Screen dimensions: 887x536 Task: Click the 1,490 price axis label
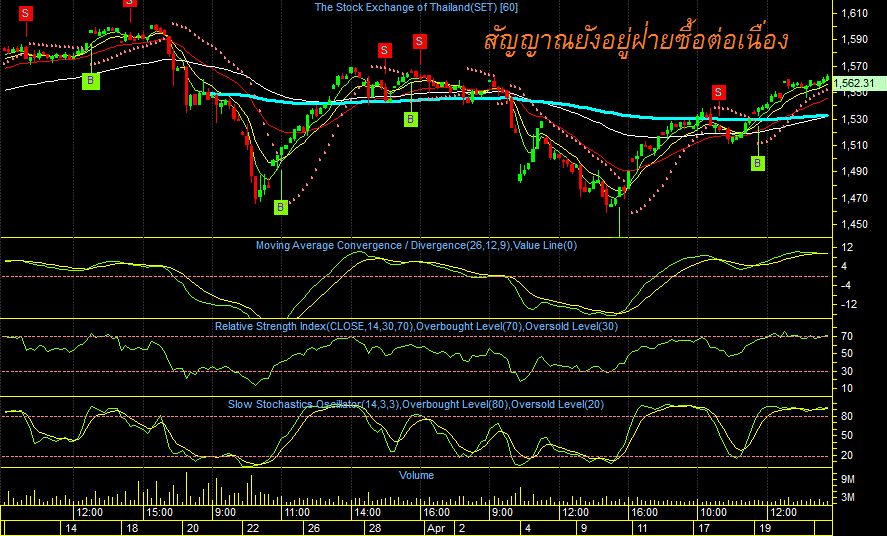[854, 171]
